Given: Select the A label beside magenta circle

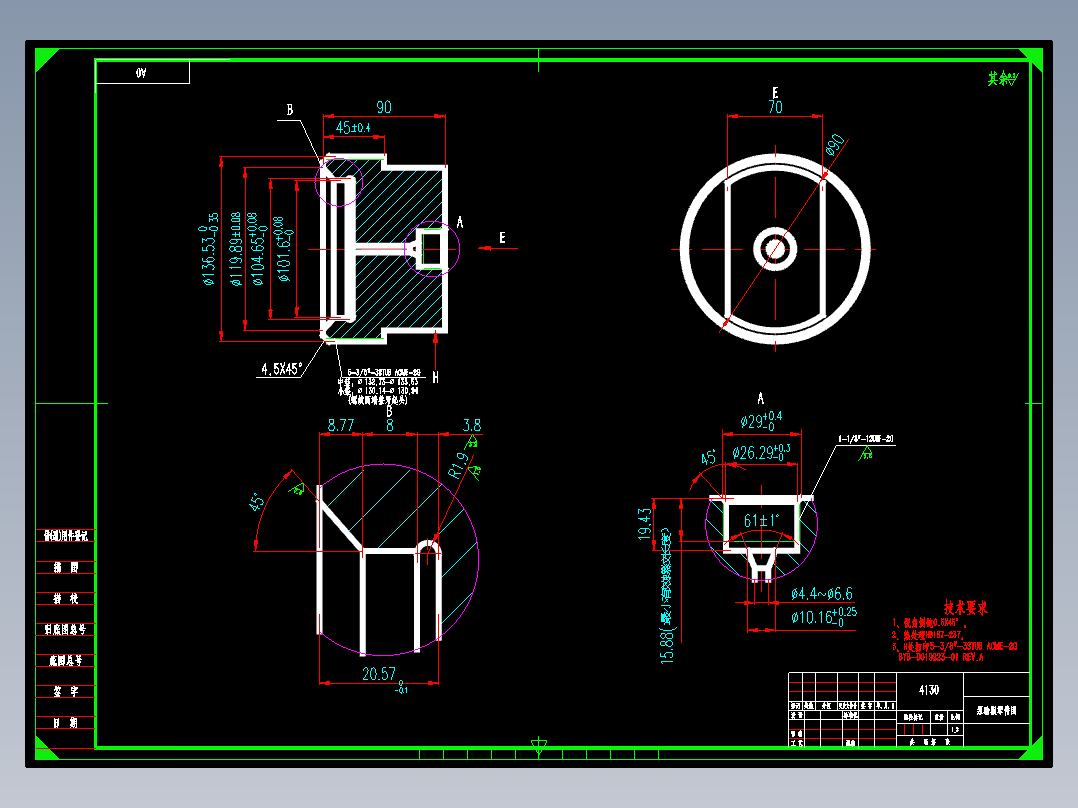Looking at the screenshot, I should (x=460, y=223).
